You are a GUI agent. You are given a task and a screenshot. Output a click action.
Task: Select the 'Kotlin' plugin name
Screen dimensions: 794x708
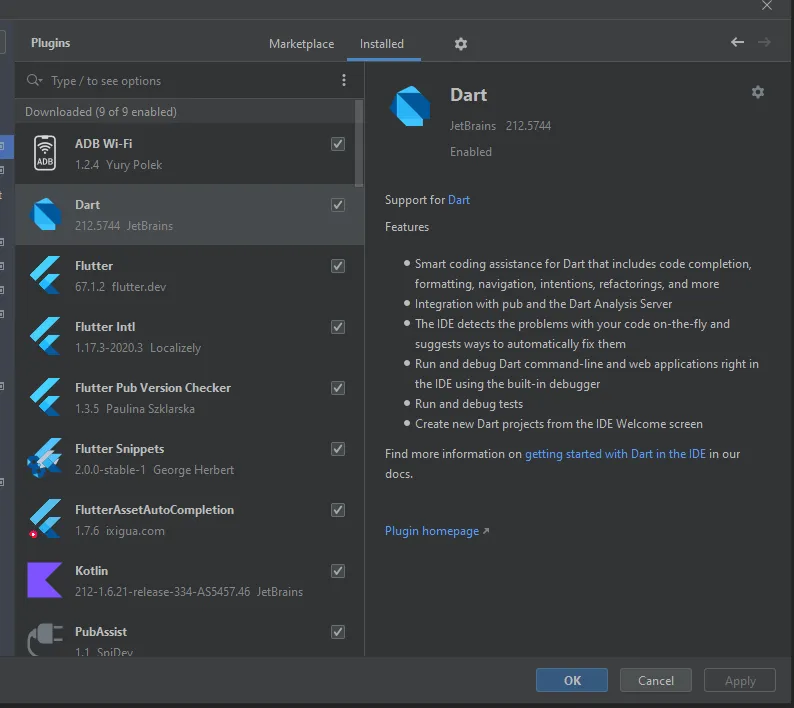(91, 571)
